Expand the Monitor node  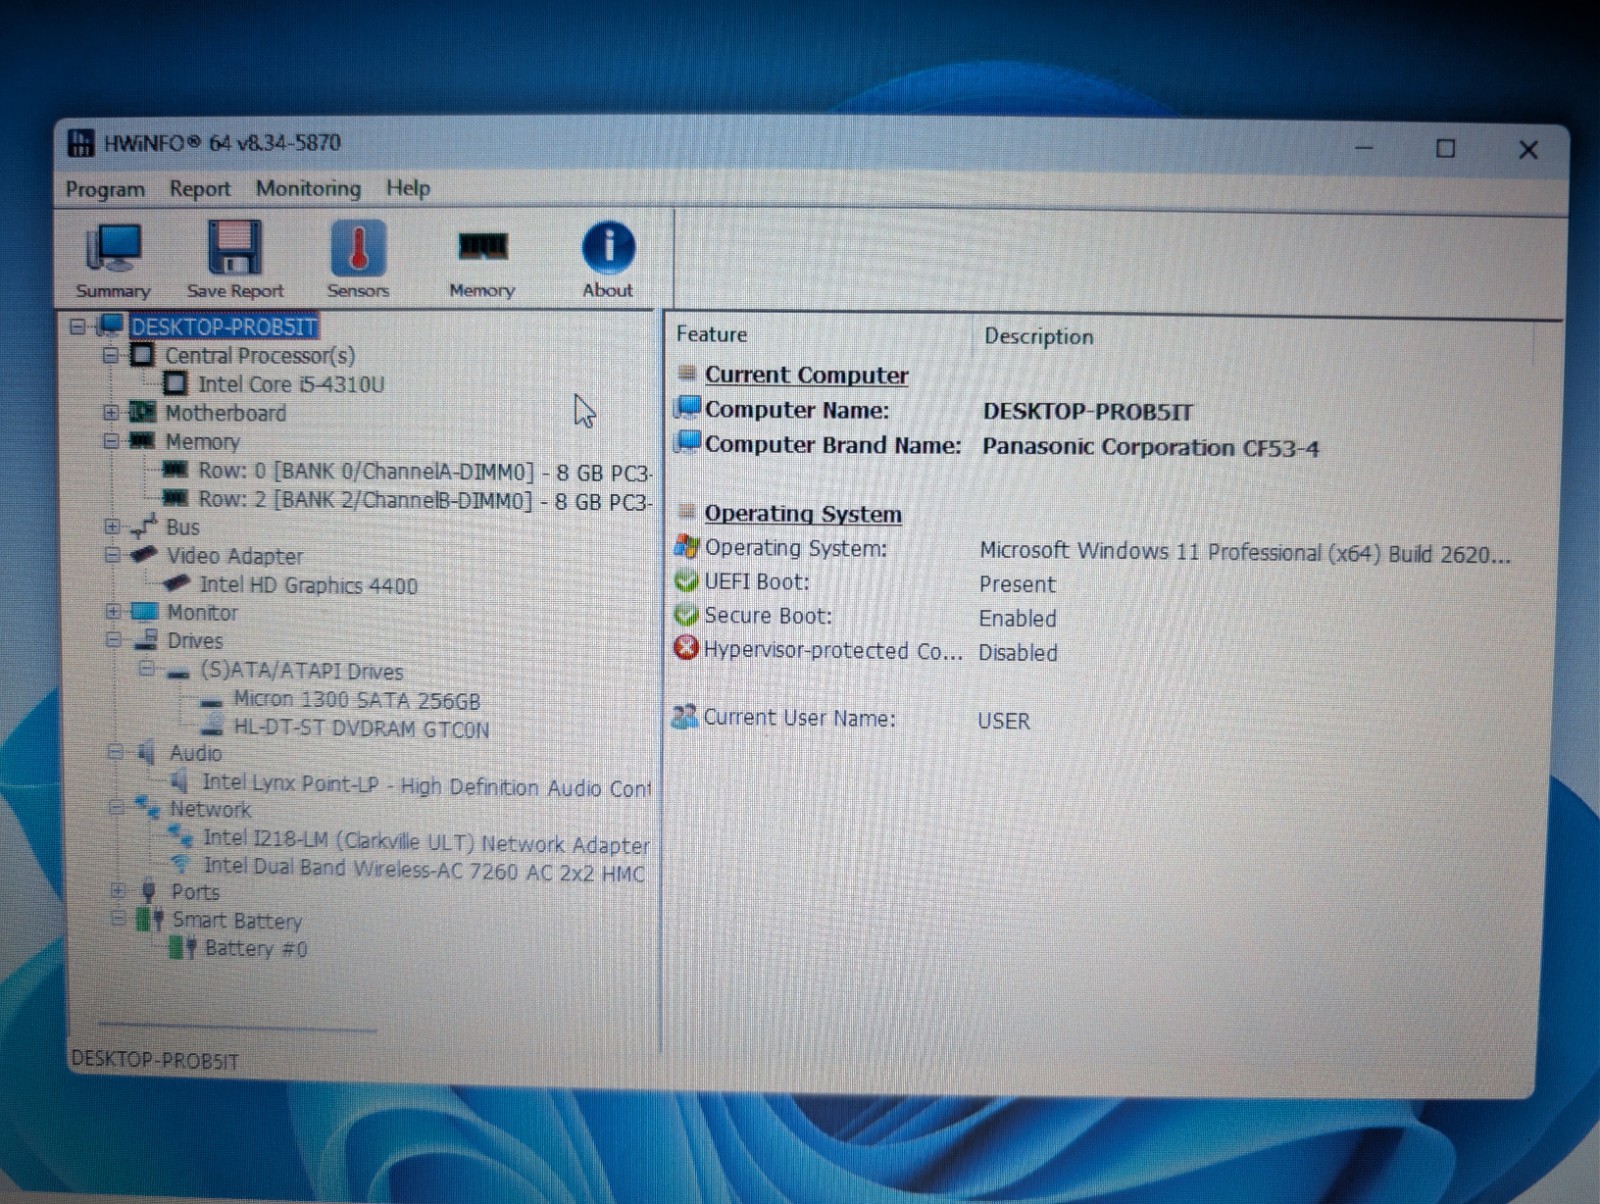113,611
